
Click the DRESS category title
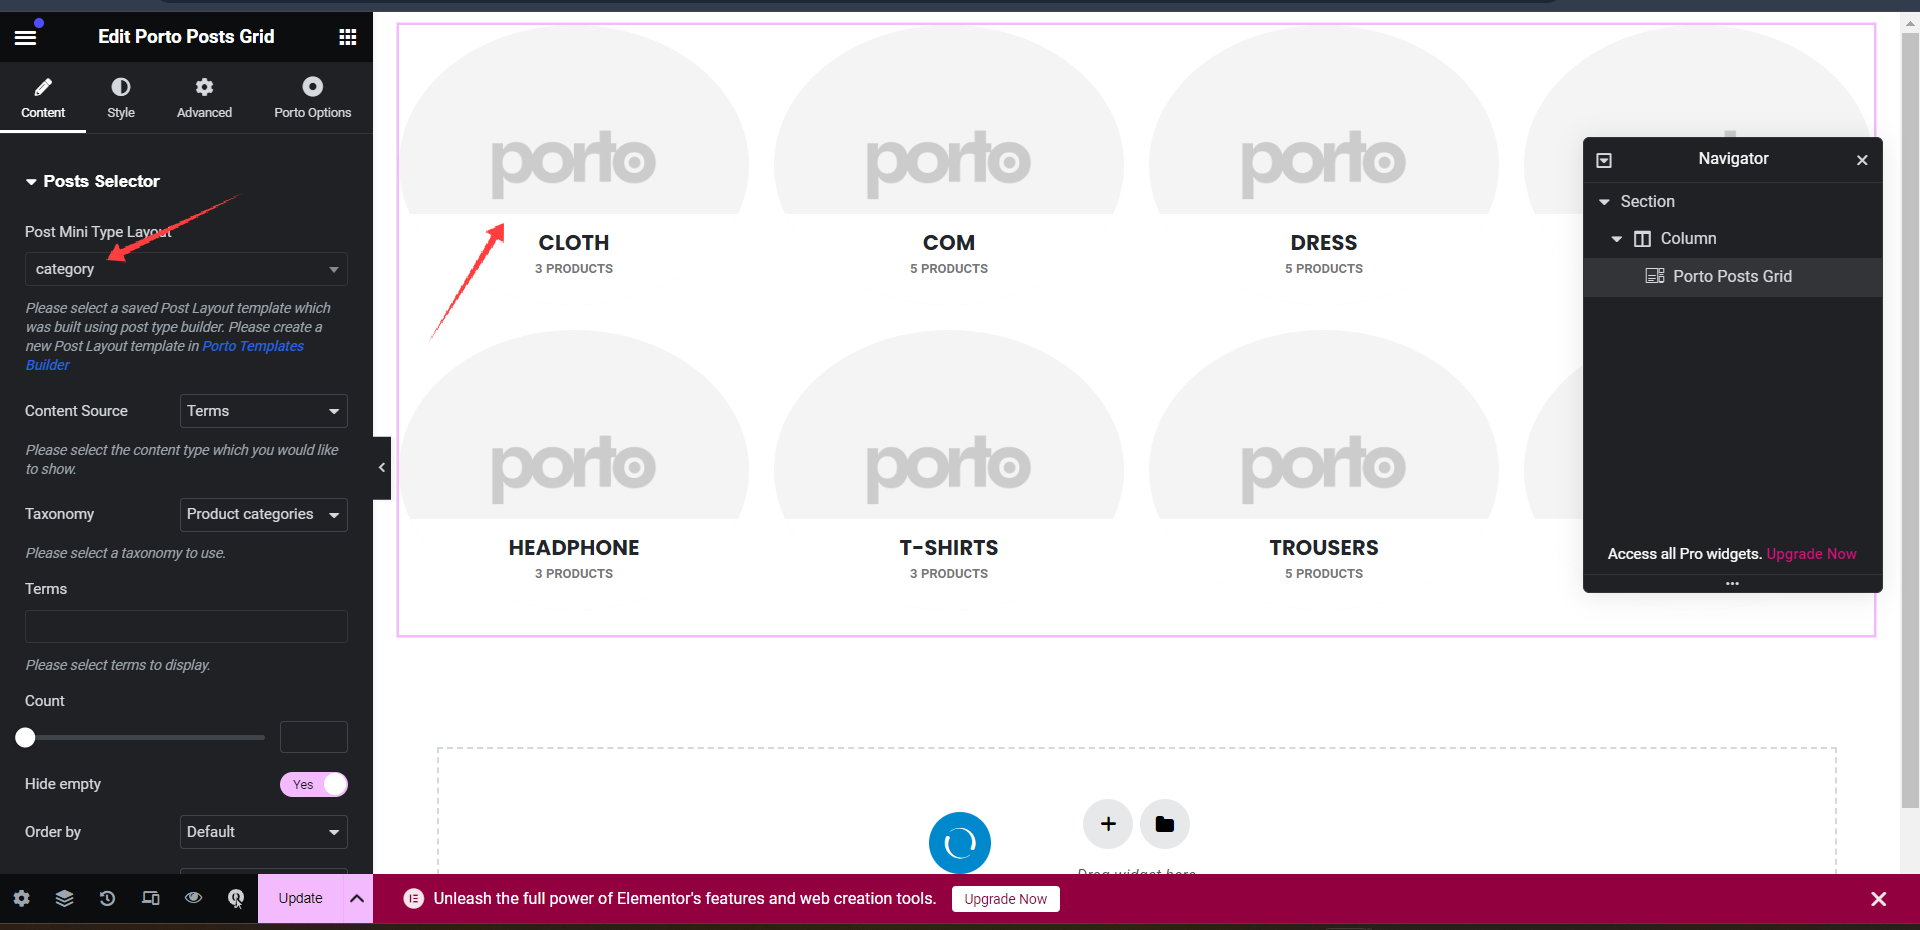pyautogui.click(x=1324, y=243)
